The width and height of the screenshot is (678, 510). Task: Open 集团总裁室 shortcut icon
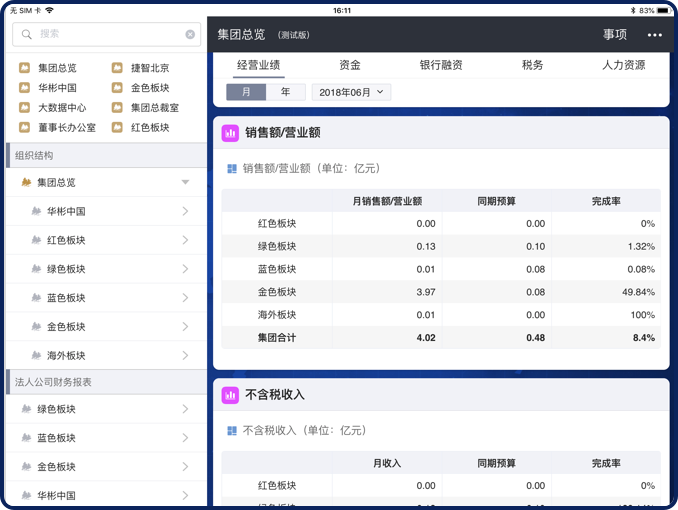tap(117, 108)
